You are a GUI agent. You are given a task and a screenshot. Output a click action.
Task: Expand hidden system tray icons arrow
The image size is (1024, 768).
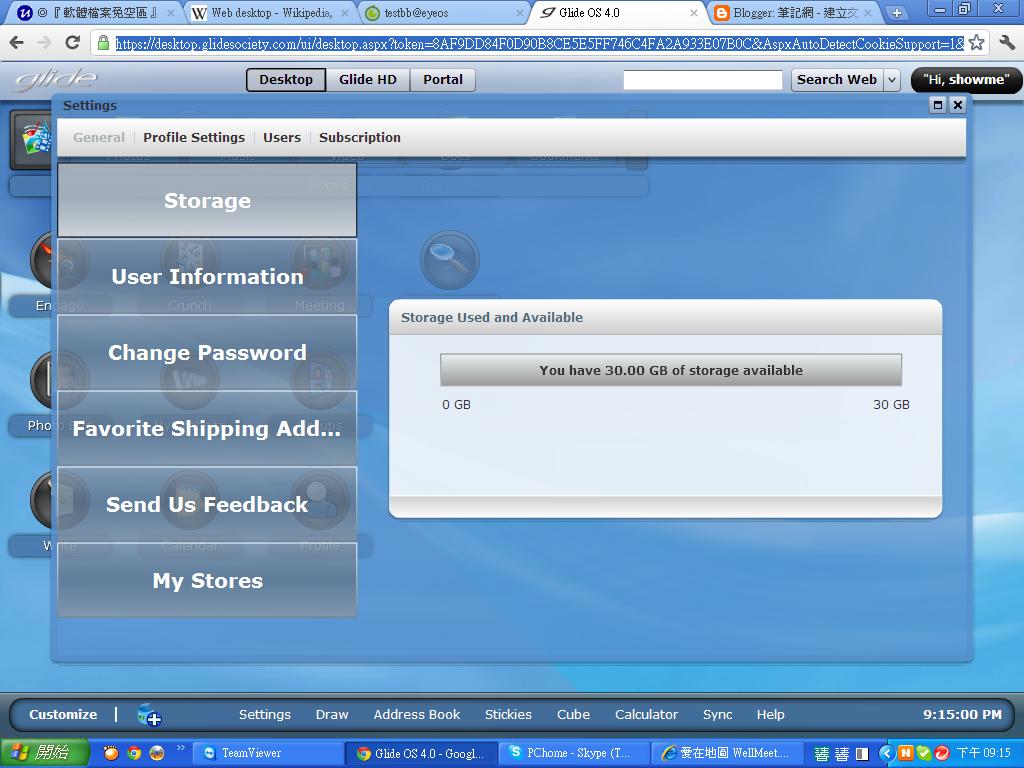click(x=886, y=753)
